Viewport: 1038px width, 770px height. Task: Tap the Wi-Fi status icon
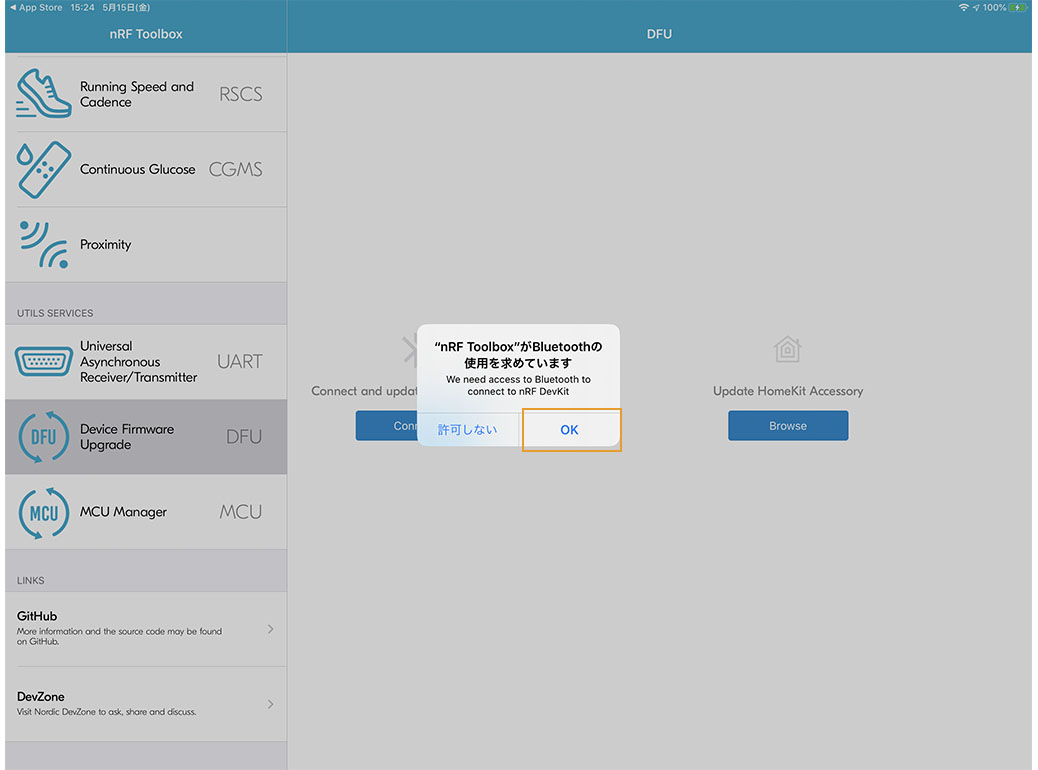[963, 7]
